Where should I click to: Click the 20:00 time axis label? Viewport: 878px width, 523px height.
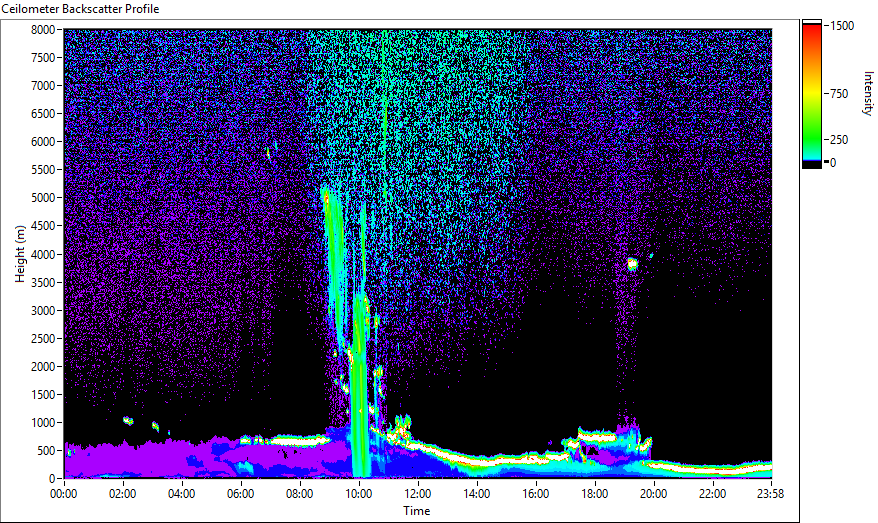click(x=653, y=494)
